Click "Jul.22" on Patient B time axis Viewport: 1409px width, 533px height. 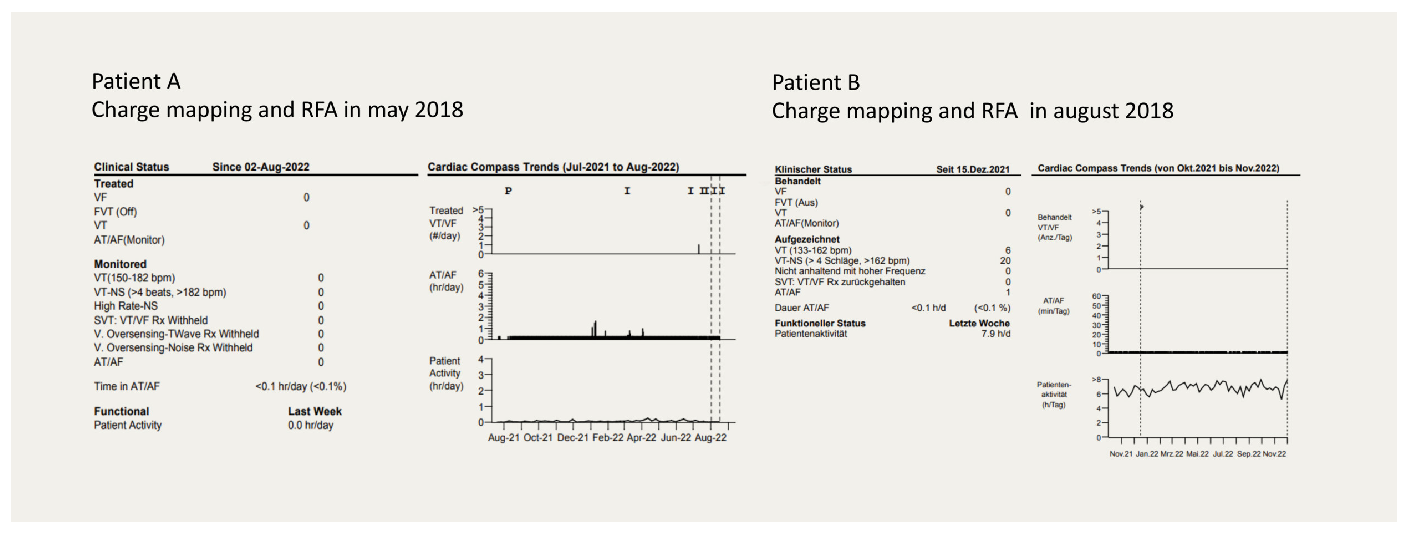1221,453
